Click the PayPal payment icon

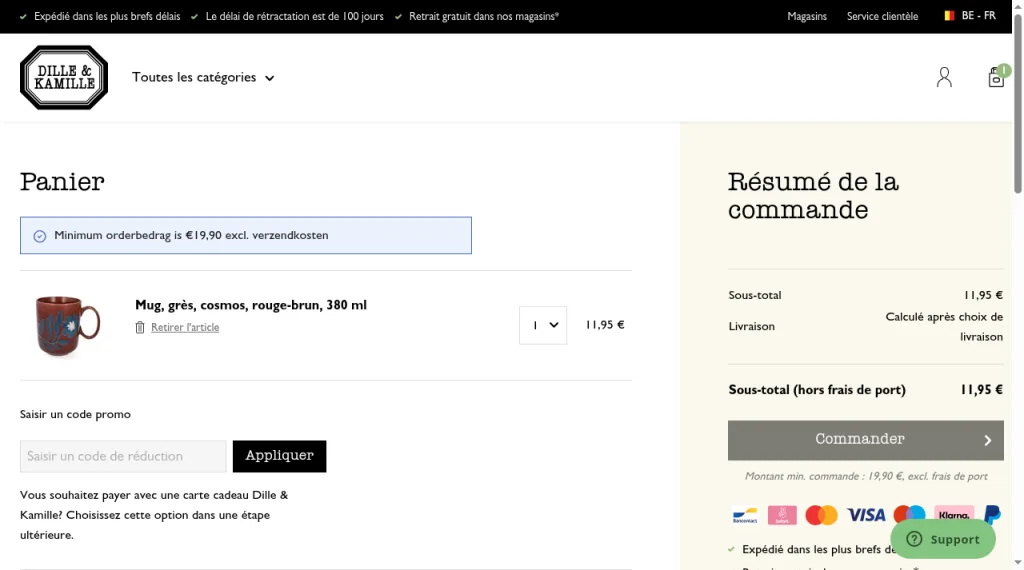point(992,515)
